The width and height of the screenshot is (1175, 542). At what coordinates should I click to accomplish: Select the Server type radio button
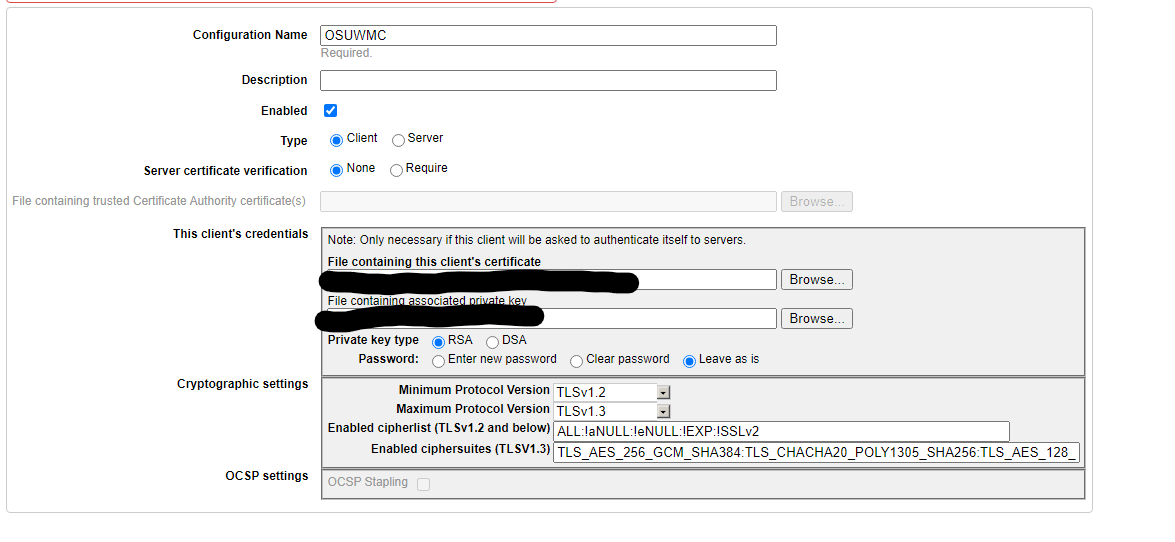click(399, 140)
